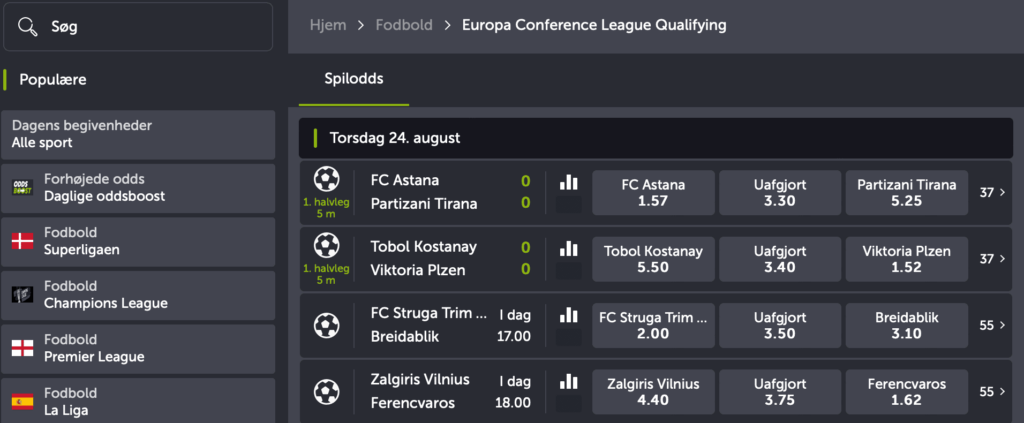Open statistics icon for Tobol Kostanay match

pos(569,248)
